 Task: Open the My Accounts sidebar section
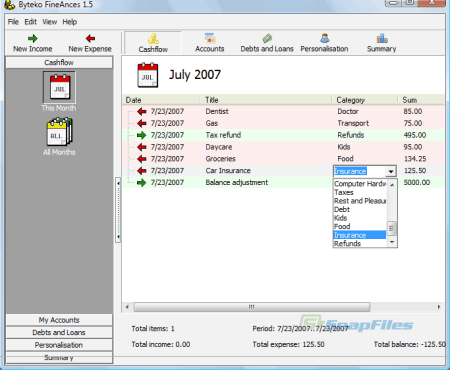tap(59, 320)
